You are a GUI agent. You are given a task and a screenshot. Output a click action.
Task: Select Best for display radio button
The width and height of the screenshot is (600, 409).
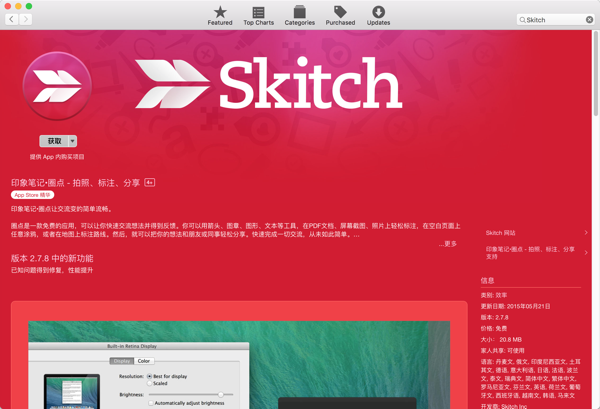click(x=150, y=376)
